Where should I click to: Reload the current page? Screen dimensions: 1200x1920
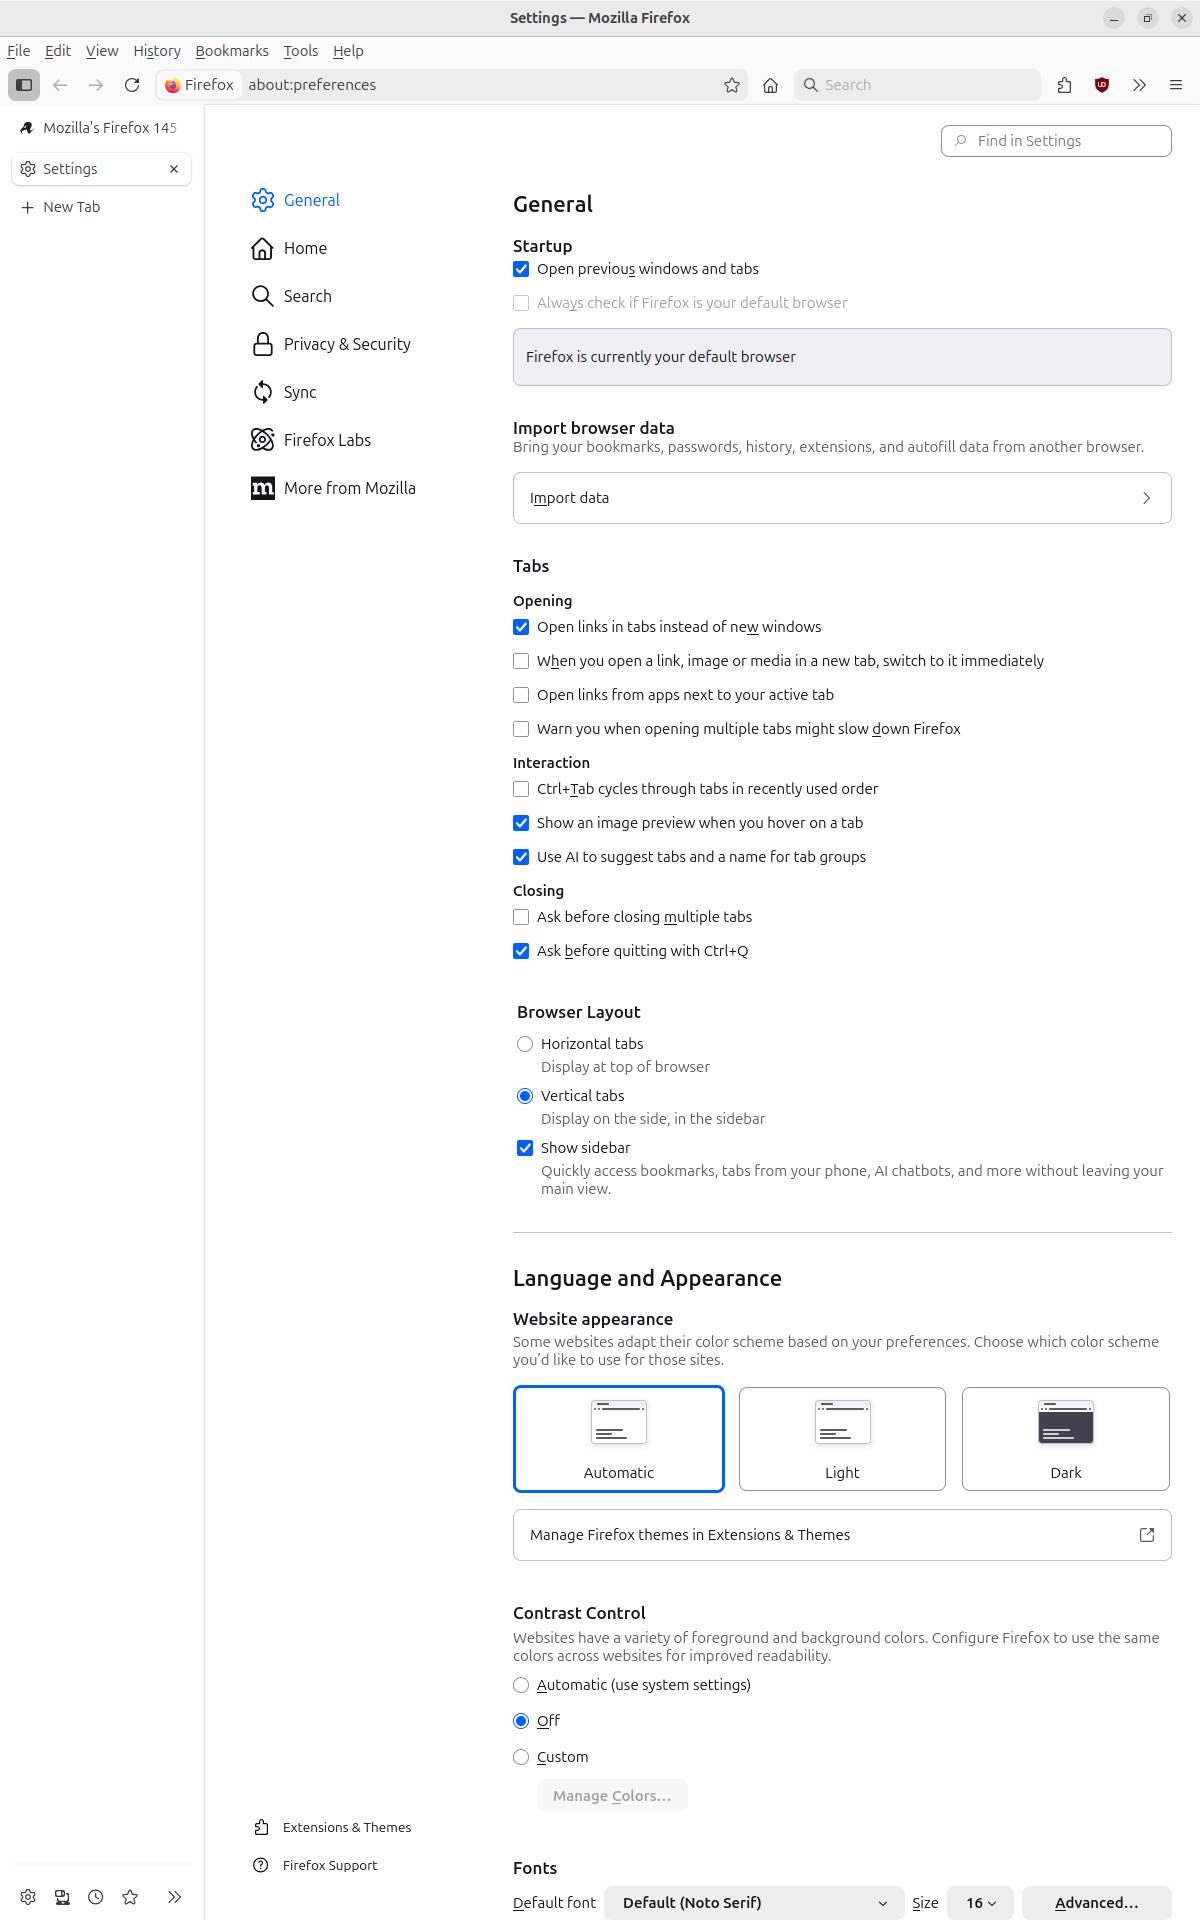pos(132,85)
